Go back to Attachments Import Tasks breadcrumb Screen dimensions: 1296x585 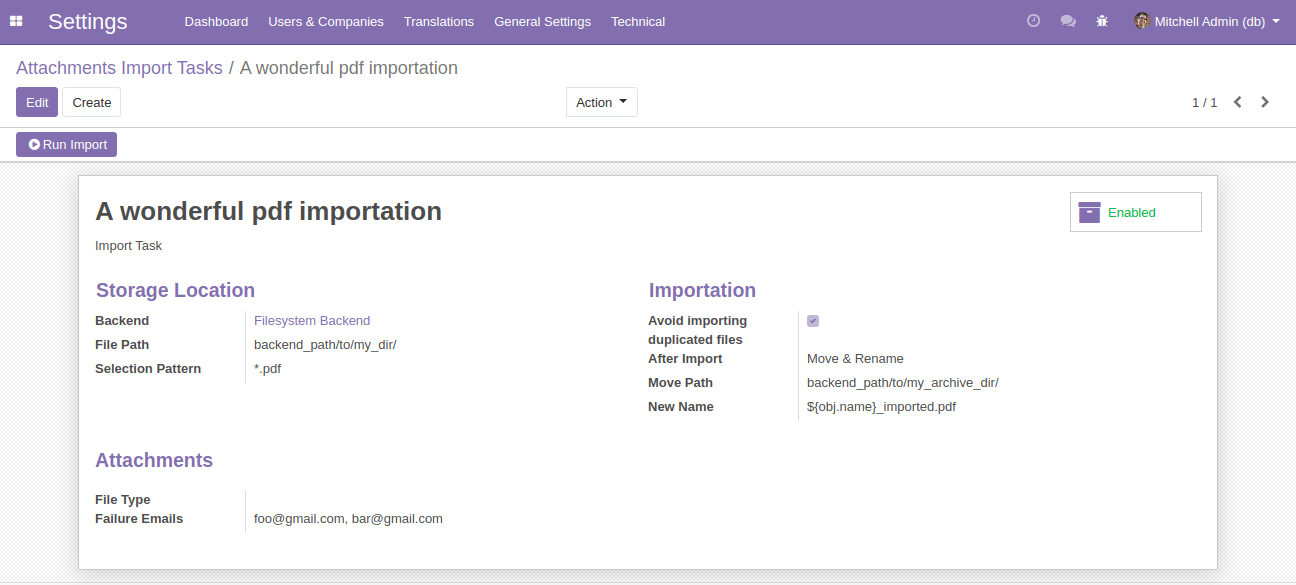pos(119,68)
